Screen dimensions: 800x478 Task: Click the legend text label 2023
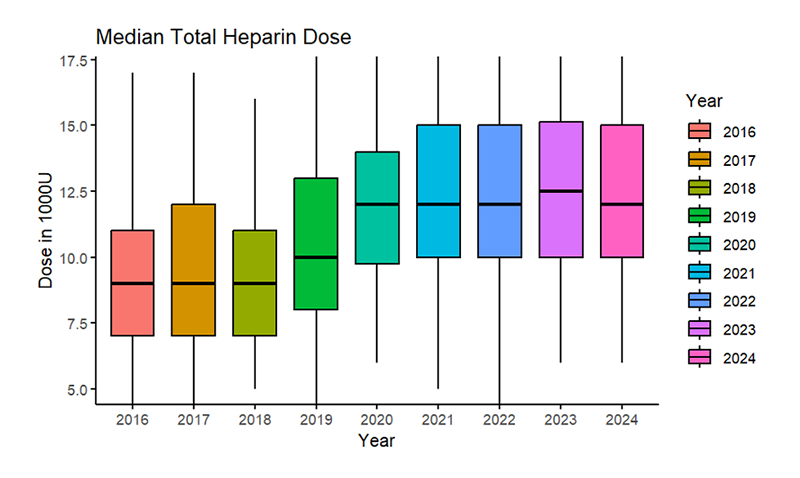pyautogui.click(x=739, y=330)
